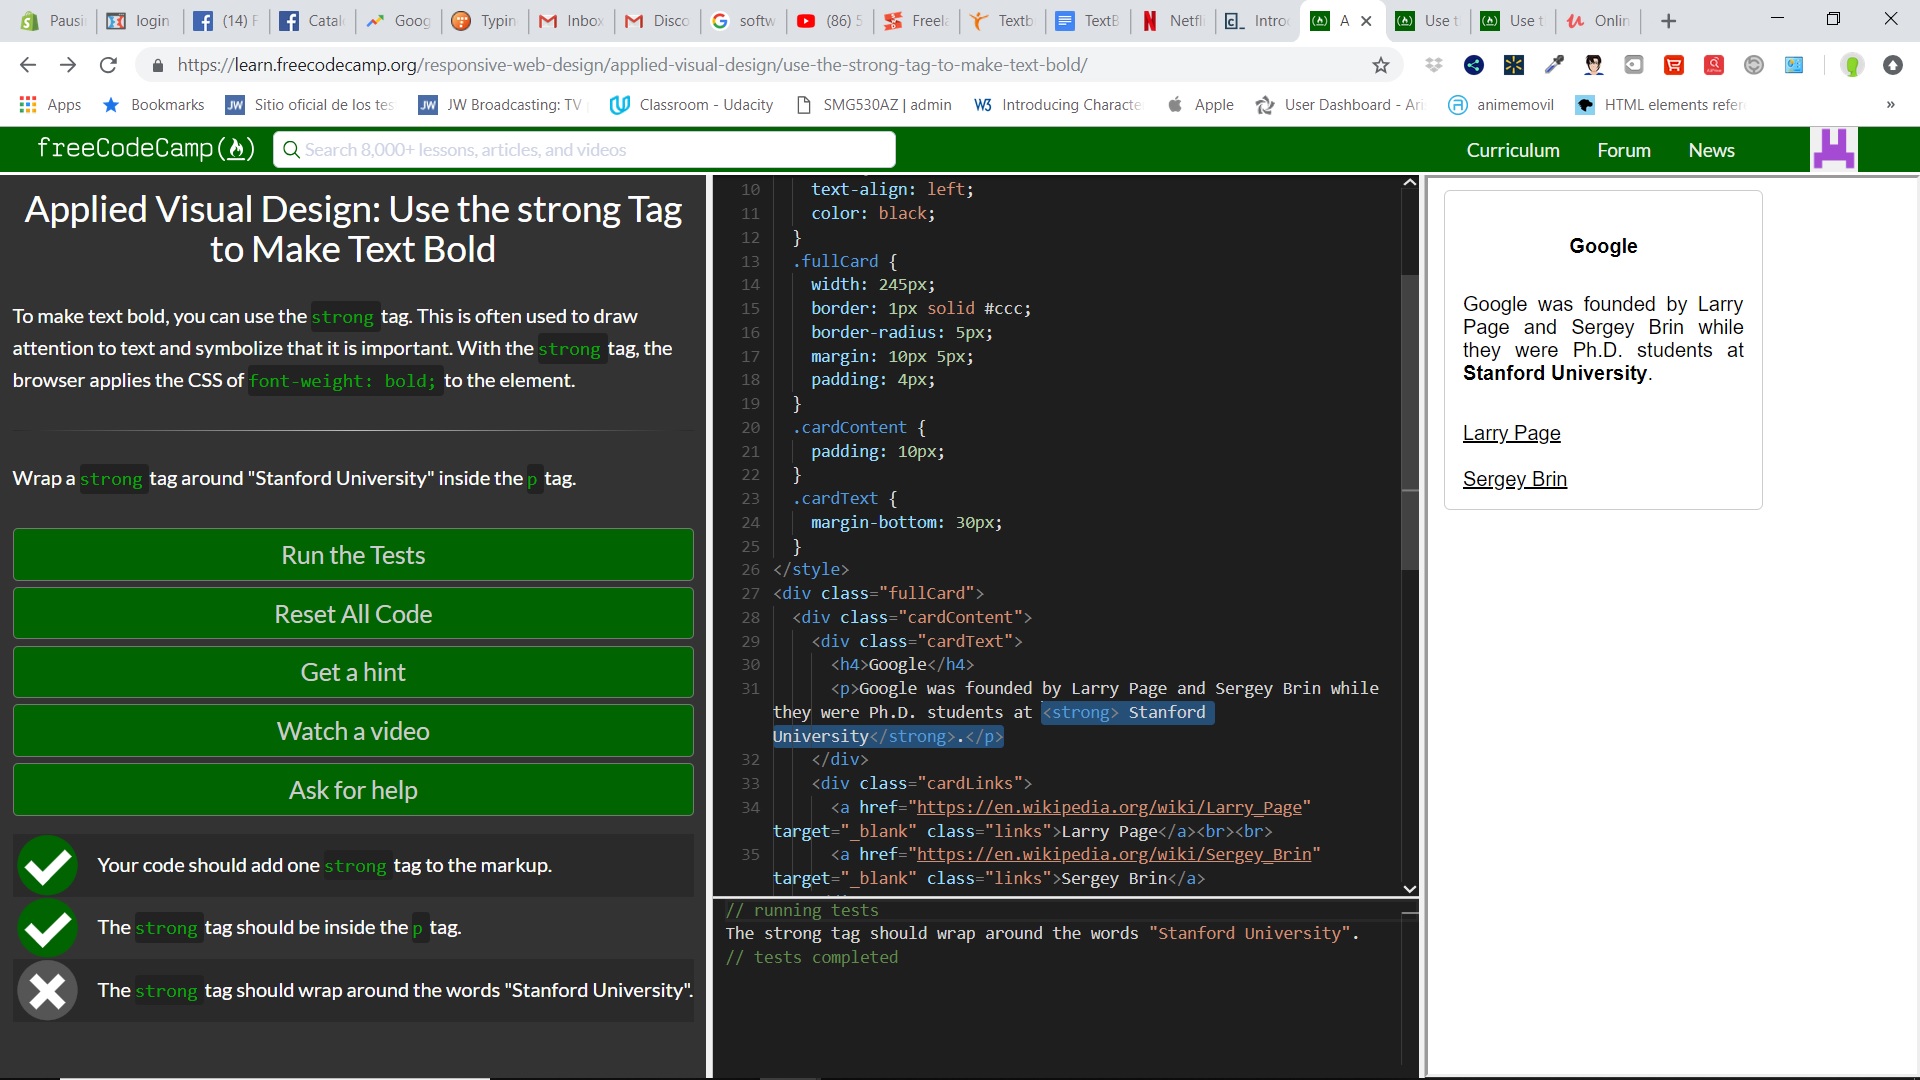Open the Introducing Character bookmark
Image resolution: width=1920 pixels, height=1080 pixels.
coord(1058,105)
